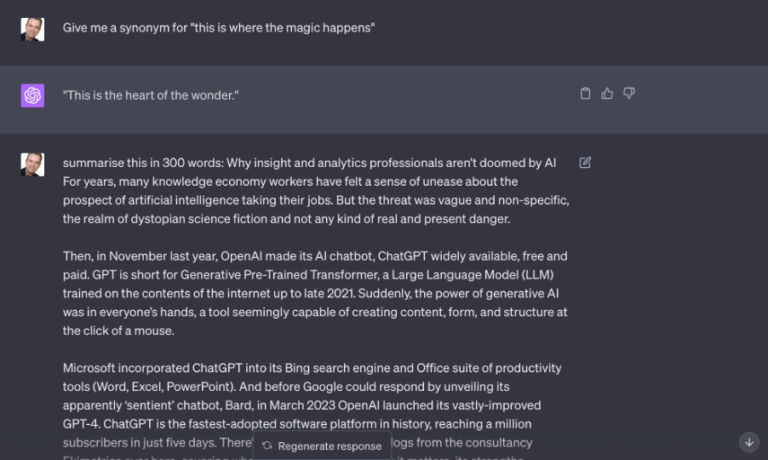
Task: Click the line starting 'For years, many knowledge economy'
Action: coord(290,181)
